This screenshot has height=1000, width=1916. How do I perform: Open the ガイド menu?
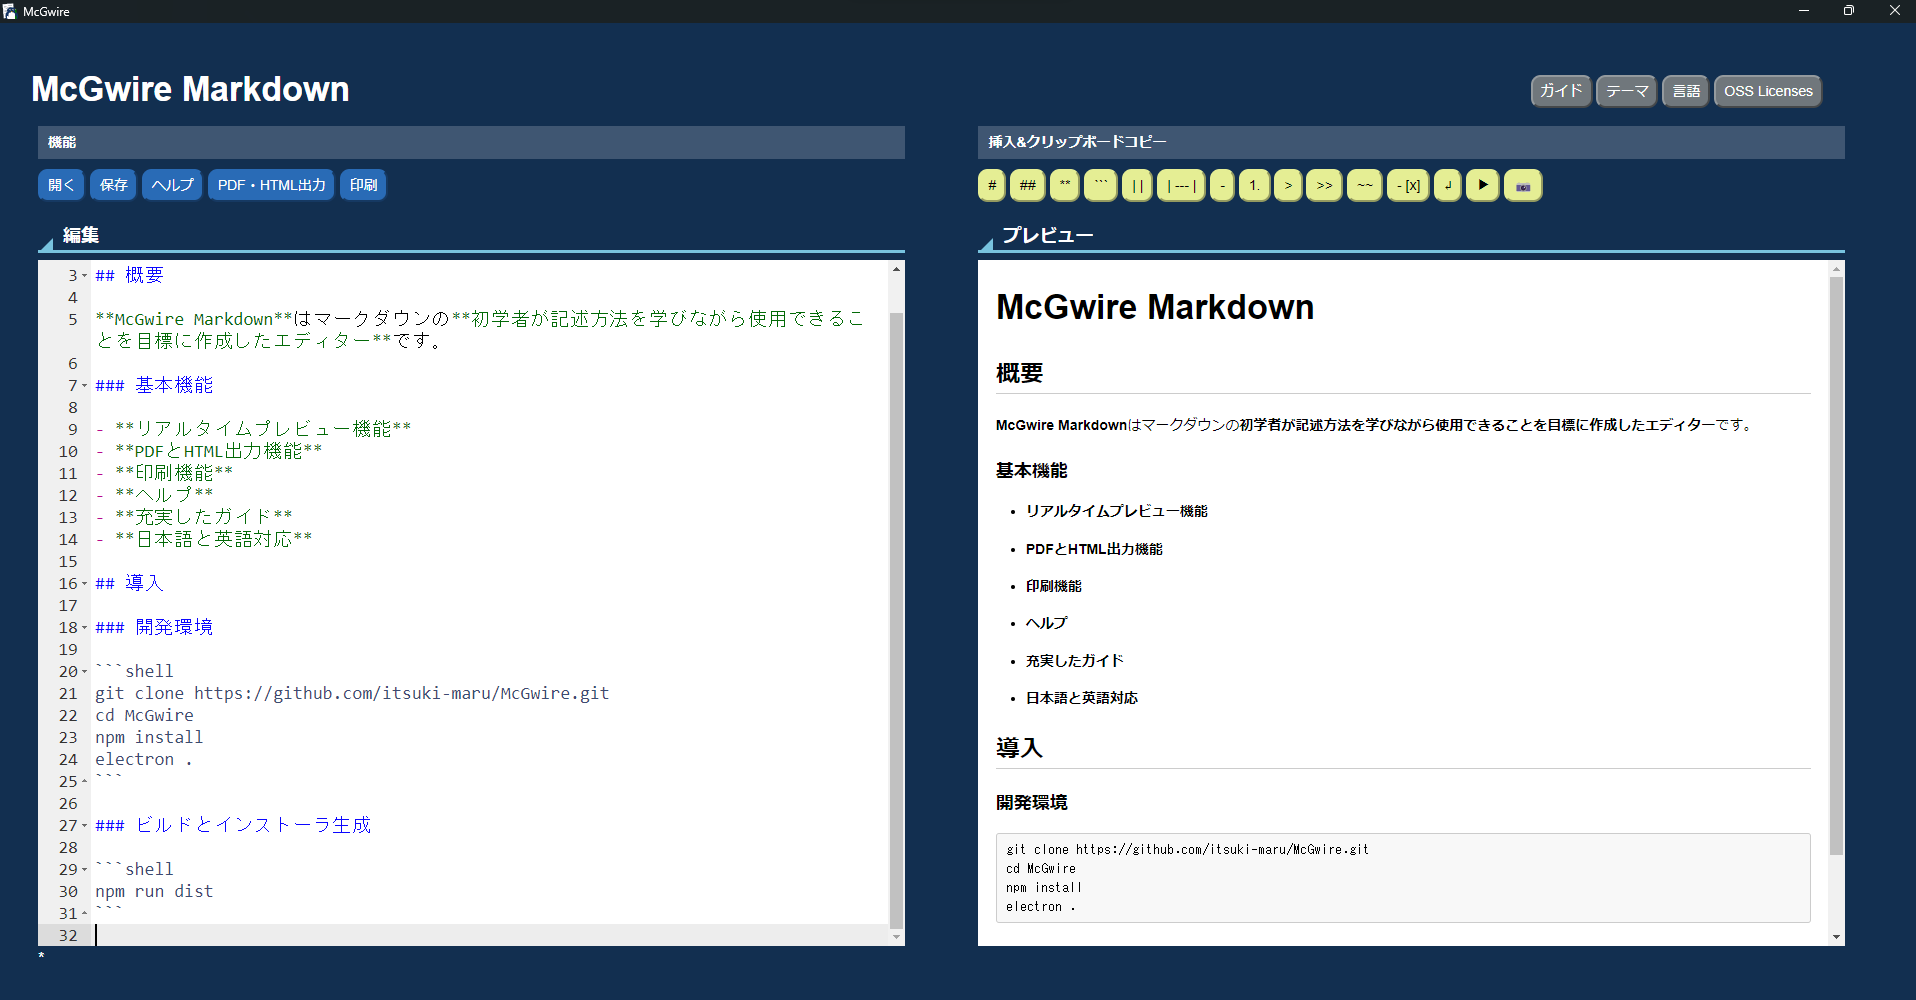coord(1560,91)
